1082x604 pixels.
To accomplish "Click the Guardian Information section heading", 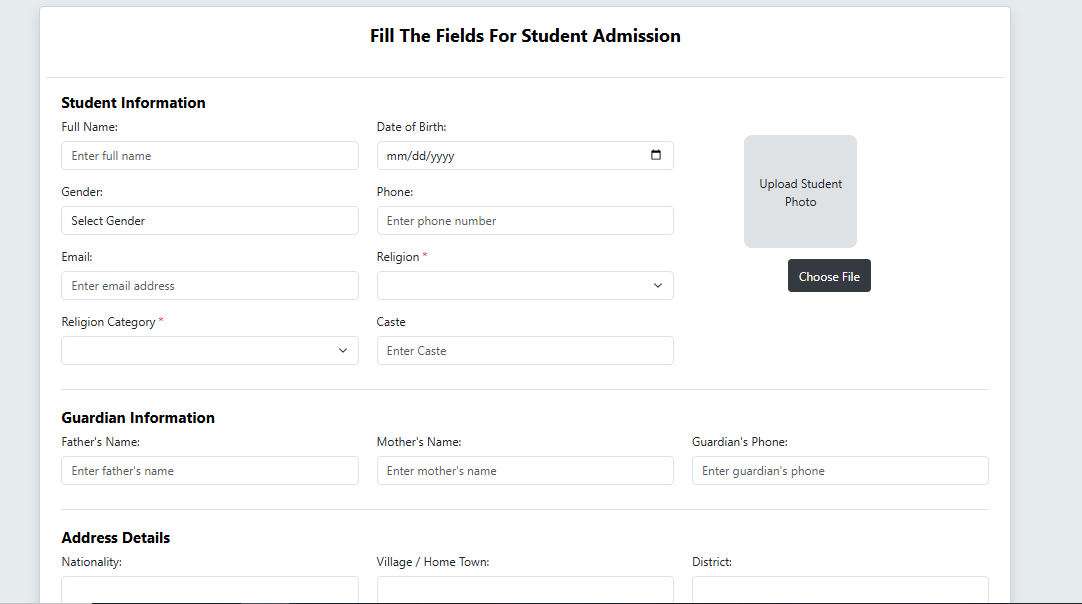I will 138,418.
